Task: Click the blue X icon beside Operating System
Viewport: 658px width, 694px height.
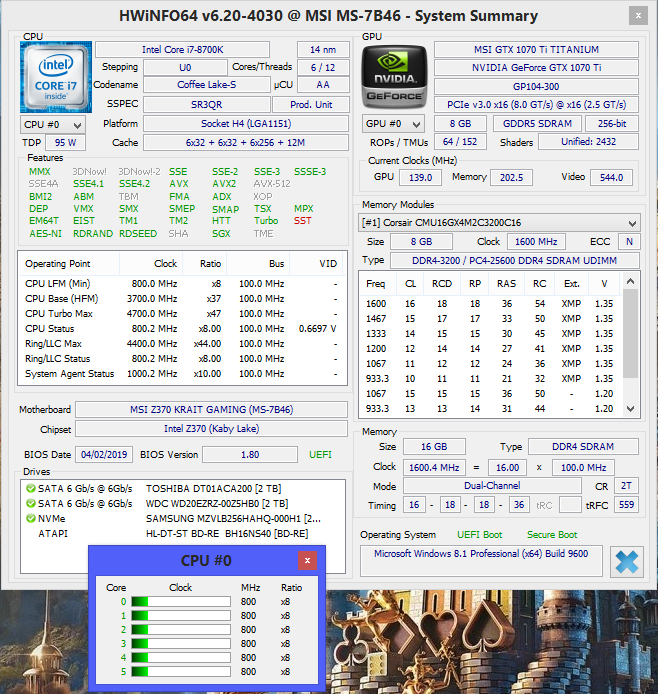Action: [627, 562]
